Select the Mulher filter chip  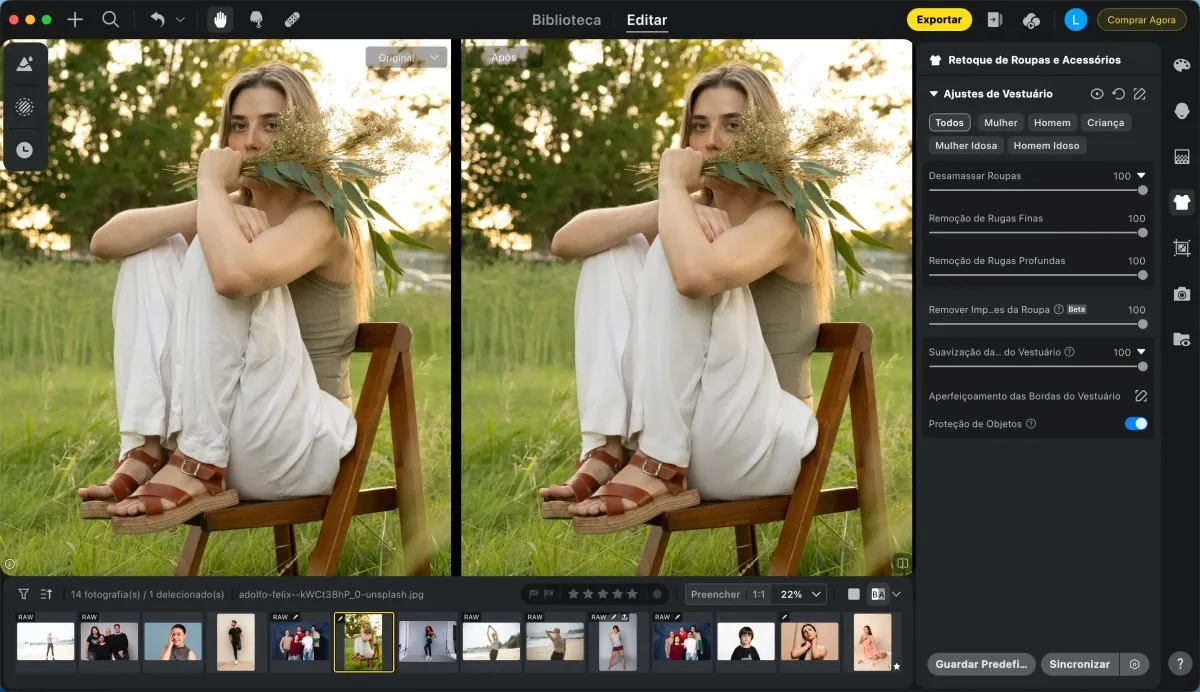point(1000,123)
